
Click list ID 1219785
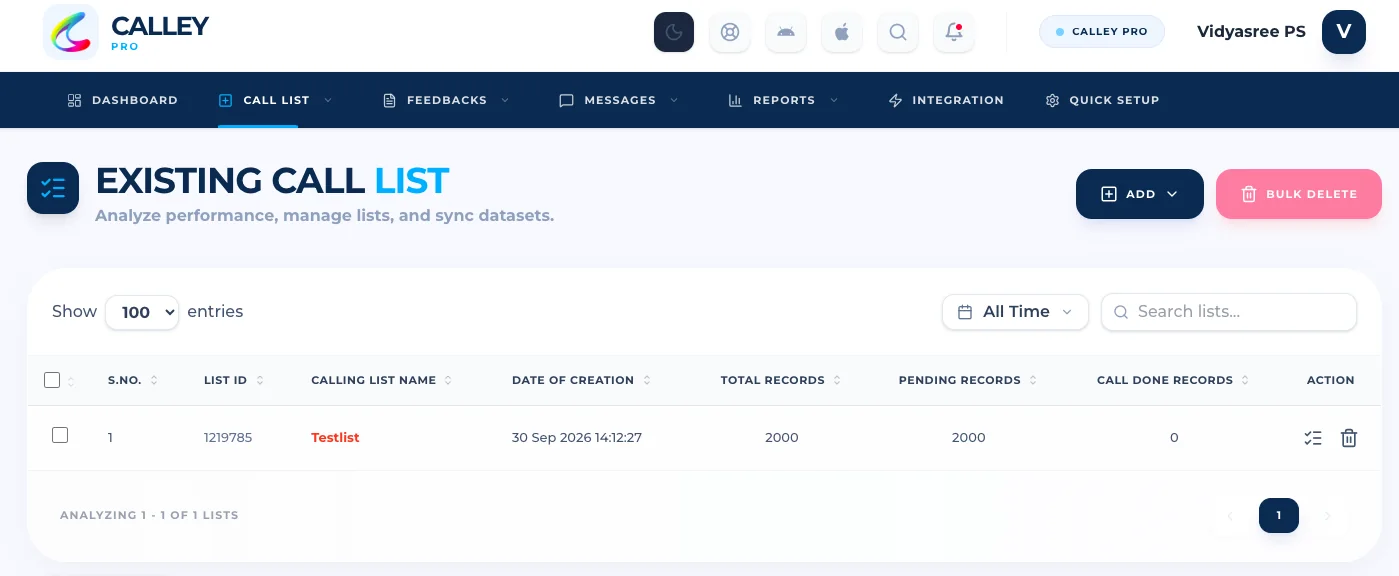228,438
